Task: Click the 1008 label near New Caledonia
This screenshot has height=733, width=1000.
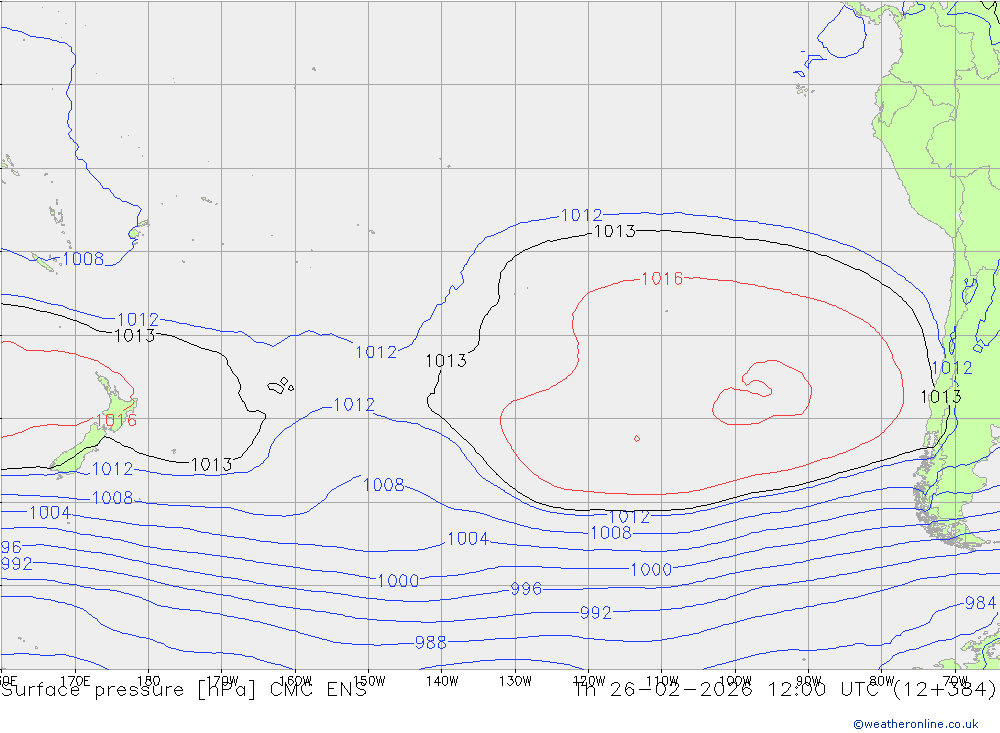Action: point(83,259)
